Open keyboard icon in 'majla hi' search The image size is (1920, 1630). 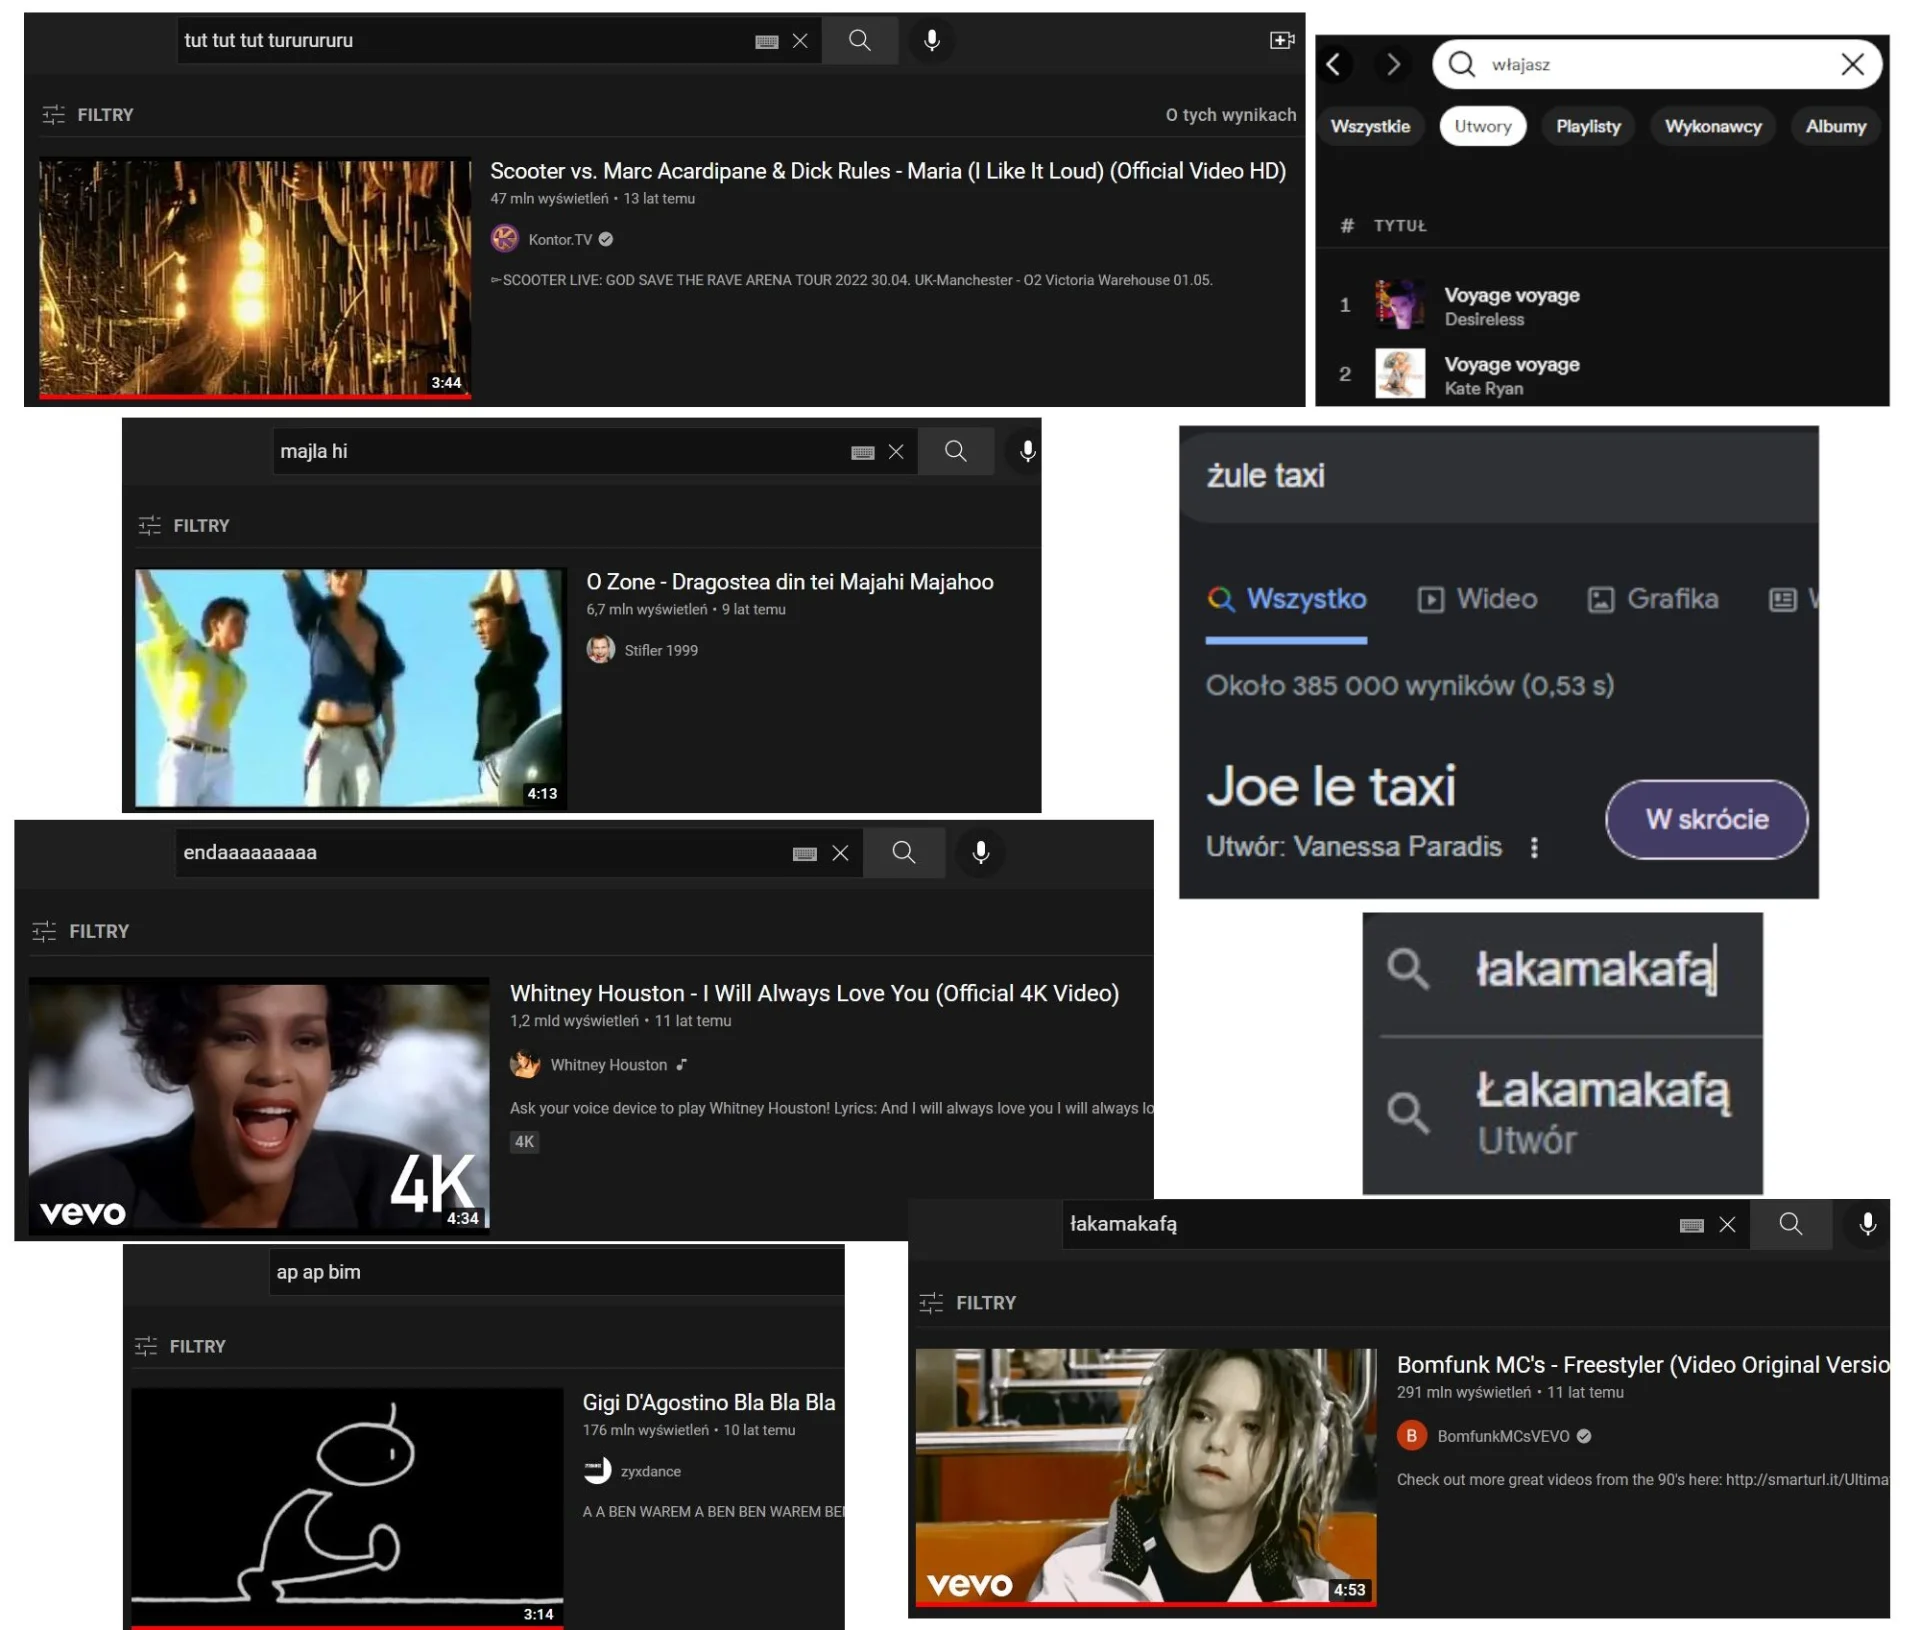click(863, 452)
